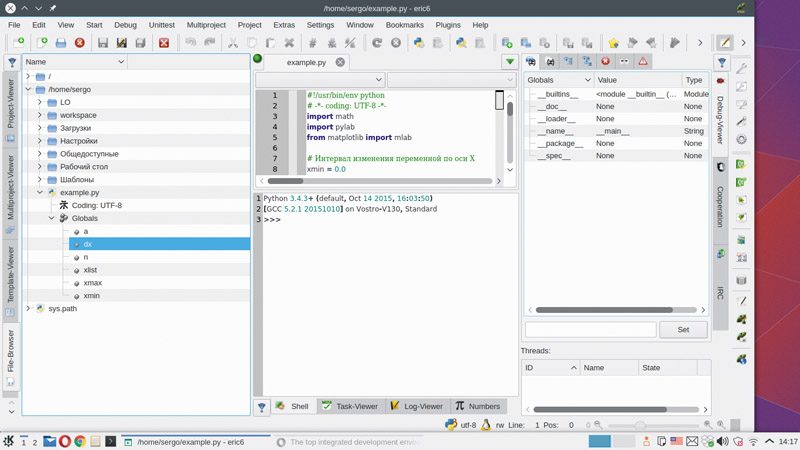Click the Opera browser icon in taskbar
This screenshot has width=800, height=450.
tap(64, 441)
